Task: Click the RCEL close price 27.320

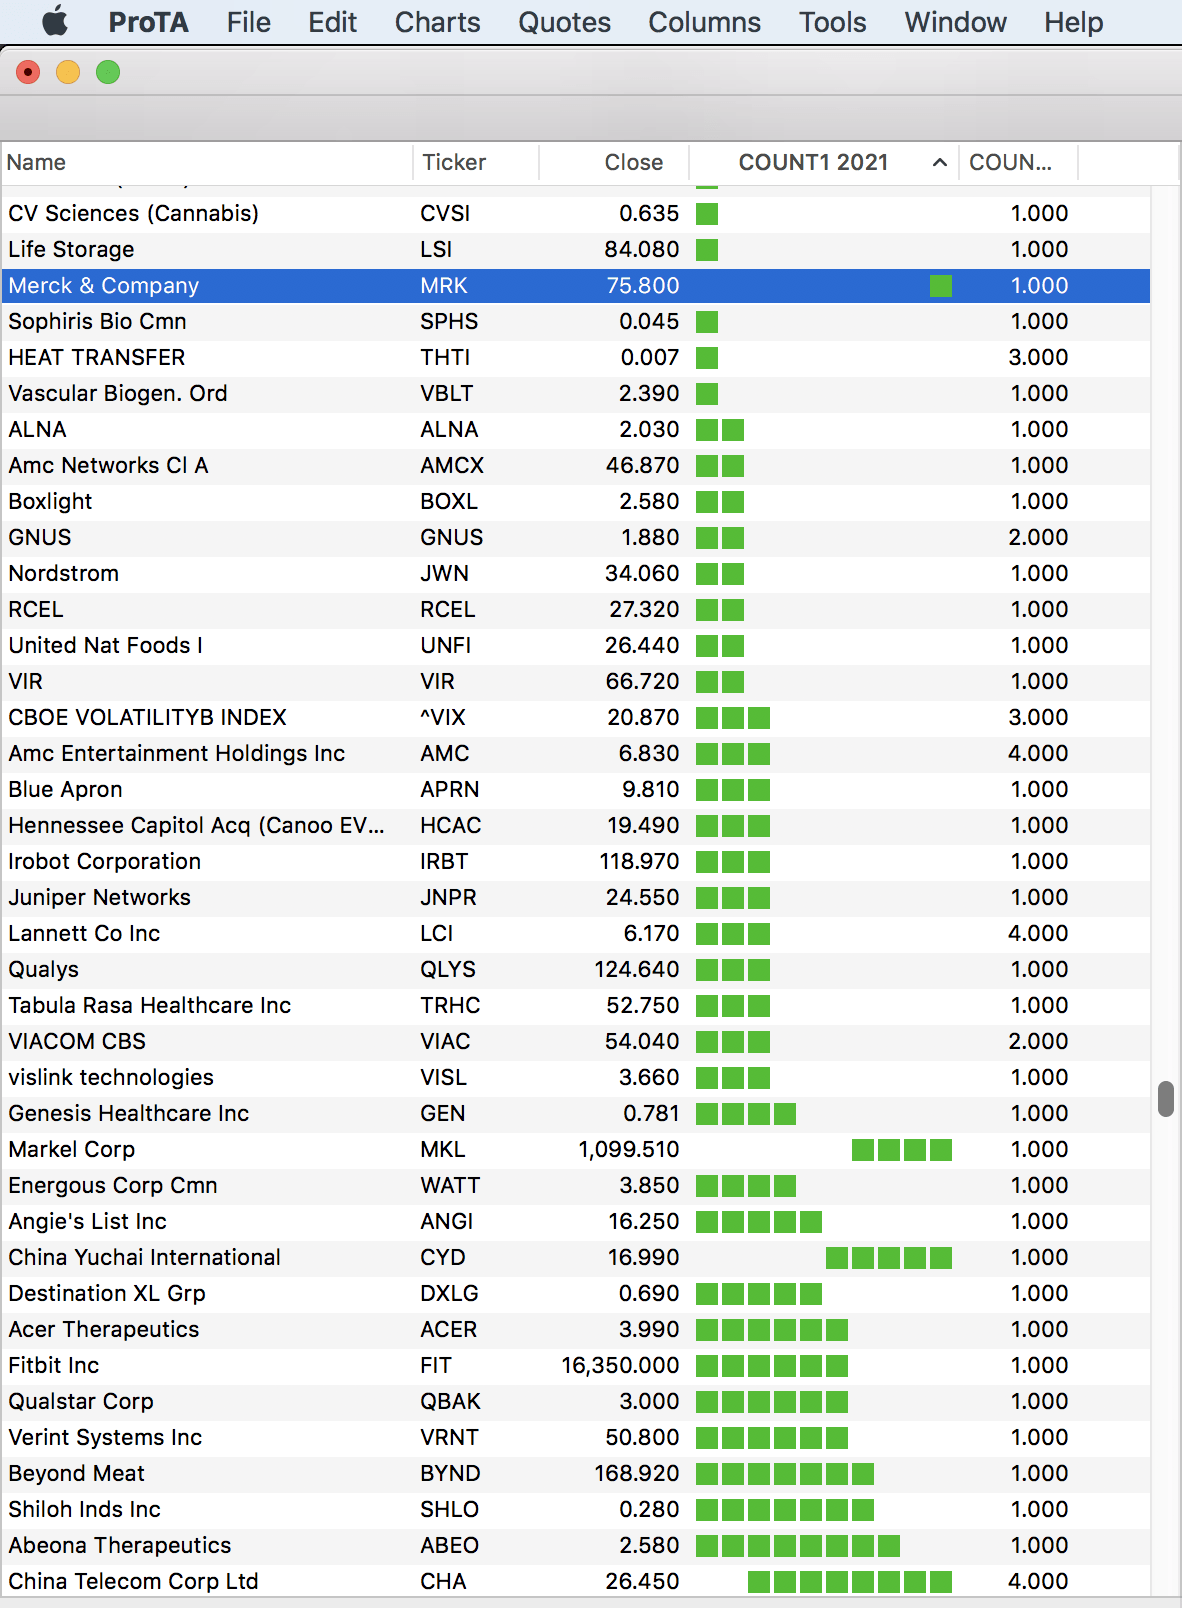Action: (644, 609)
